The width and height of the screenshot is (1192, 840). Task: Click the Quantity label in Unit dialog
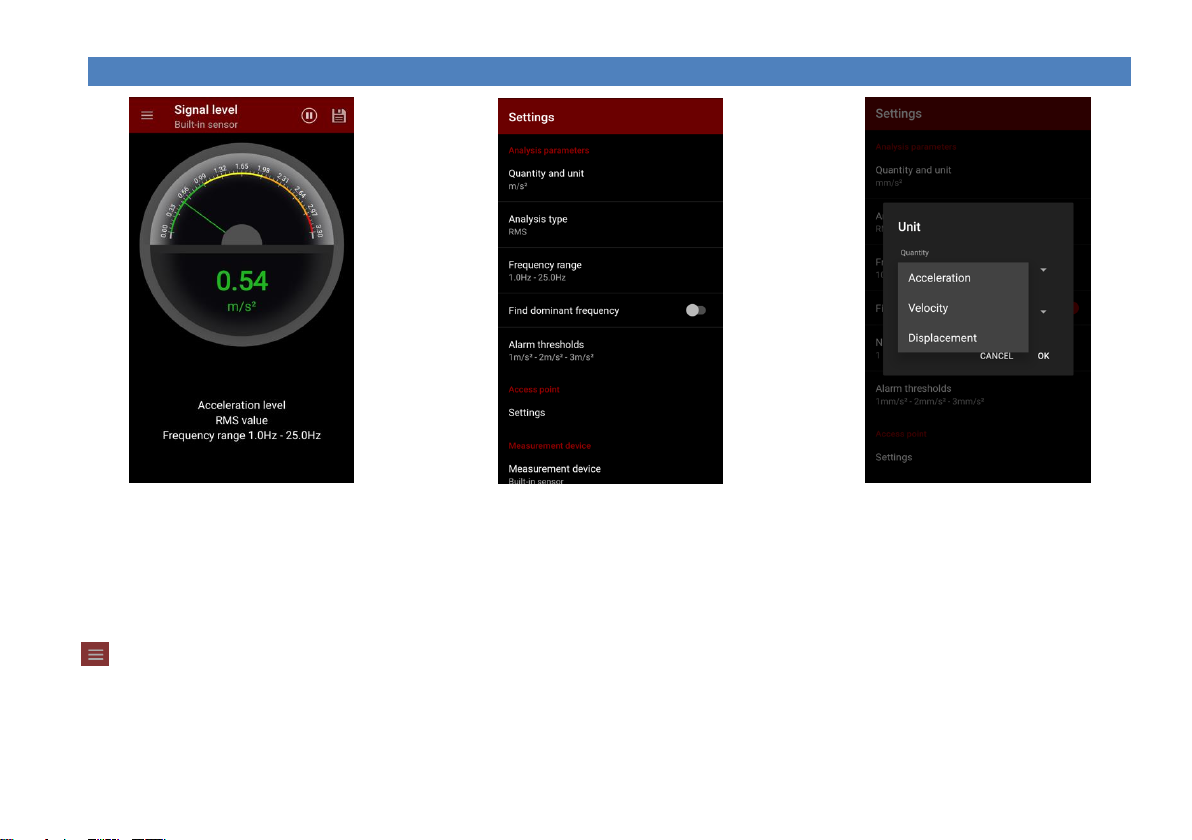[x=915, y=252]
